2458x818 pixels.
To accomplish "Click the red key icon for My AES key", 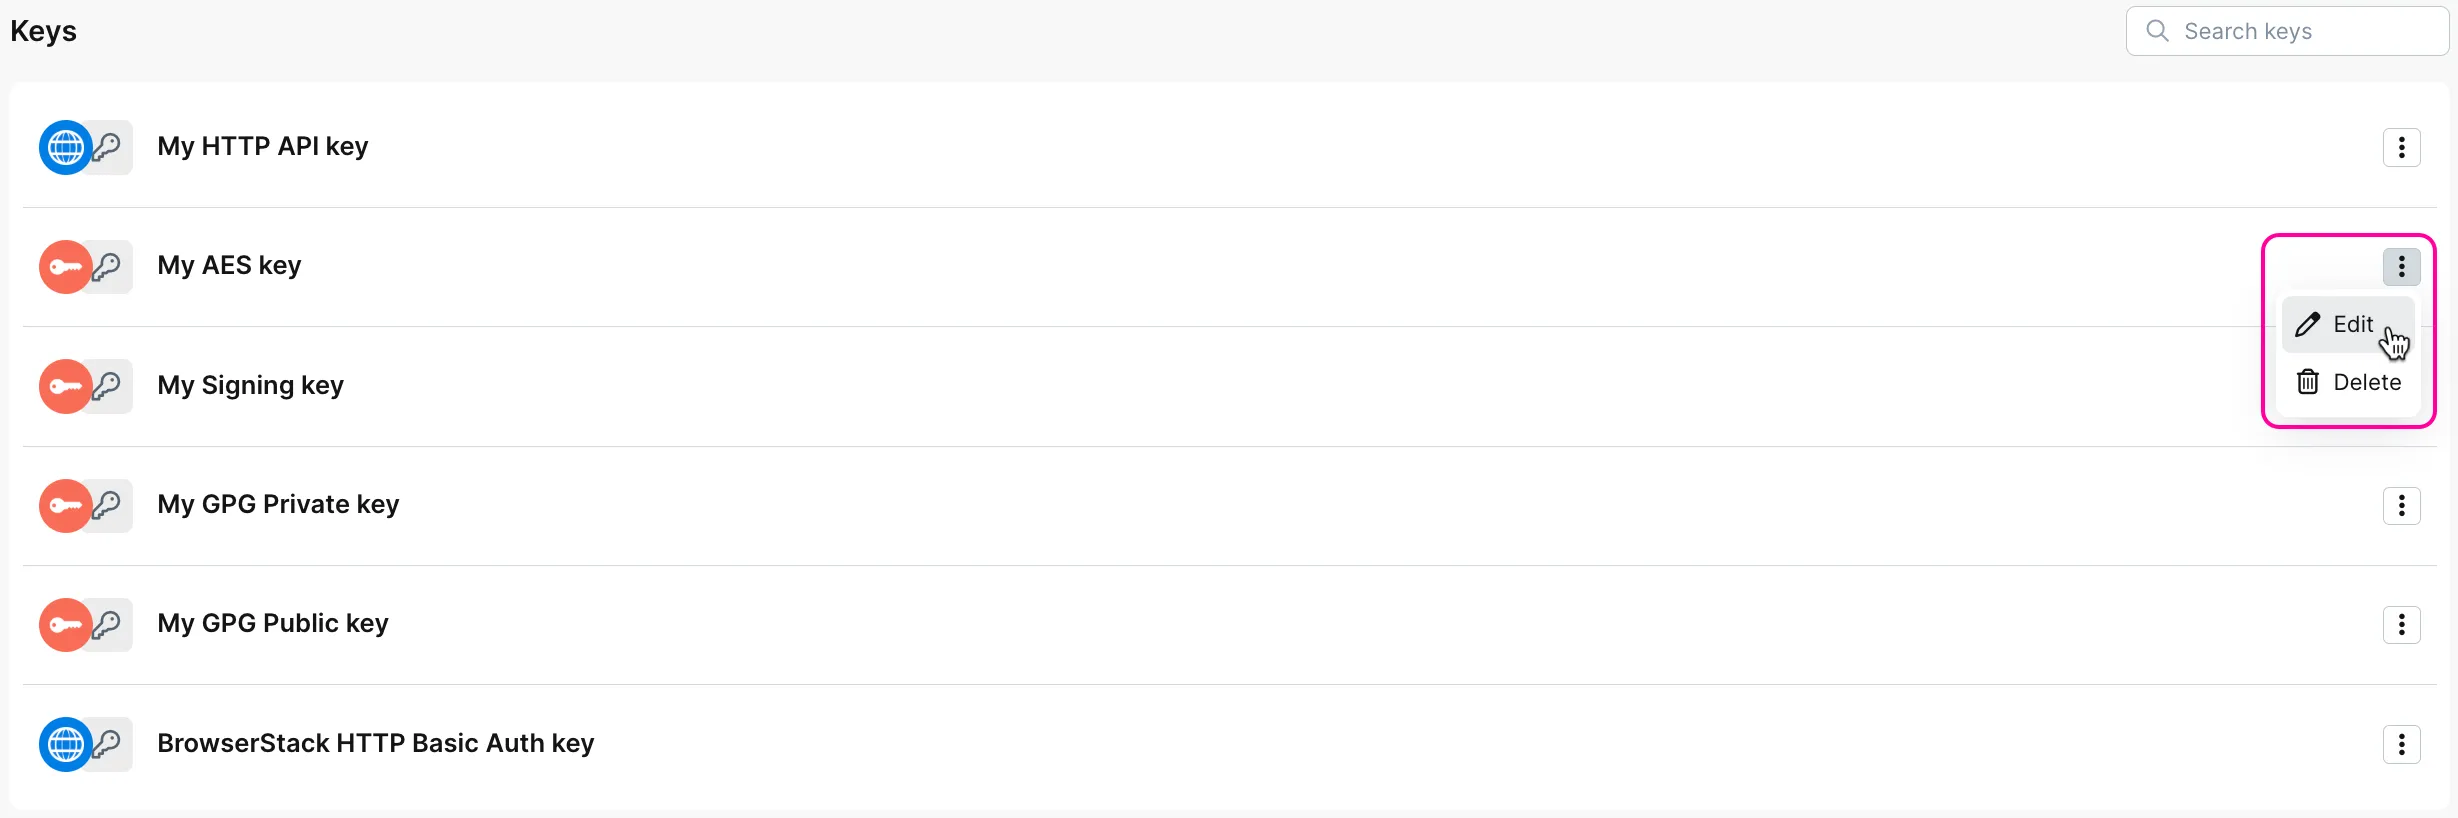I will [66, 267].
